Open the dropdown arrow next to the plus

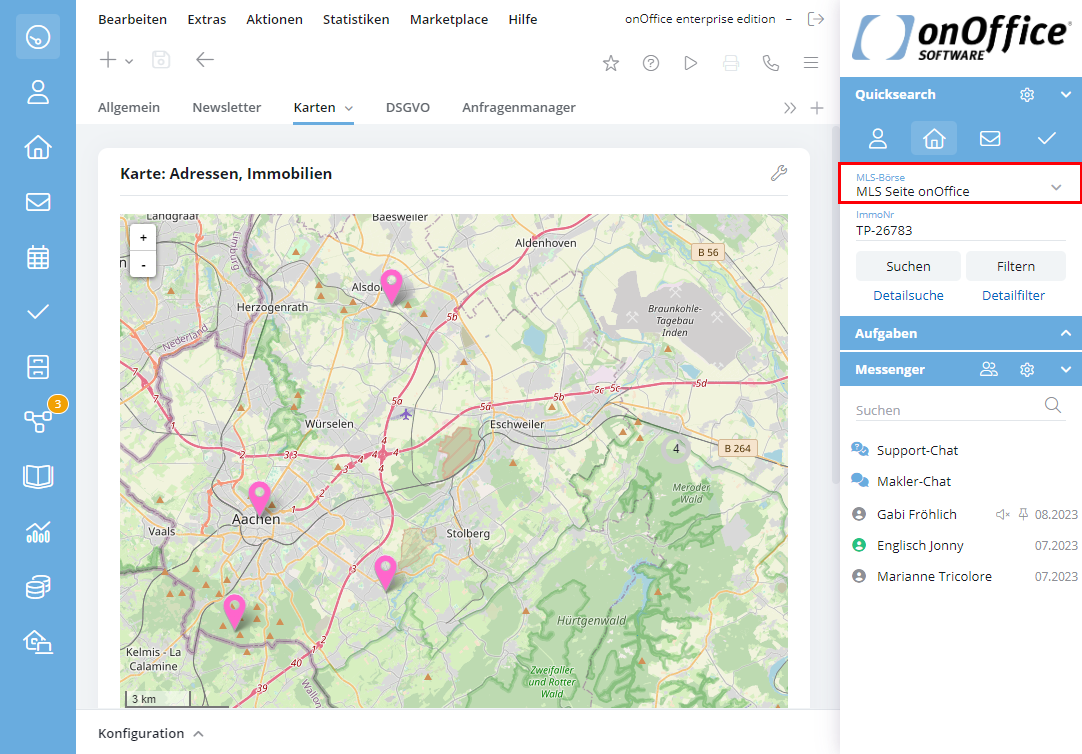point(129,61)
